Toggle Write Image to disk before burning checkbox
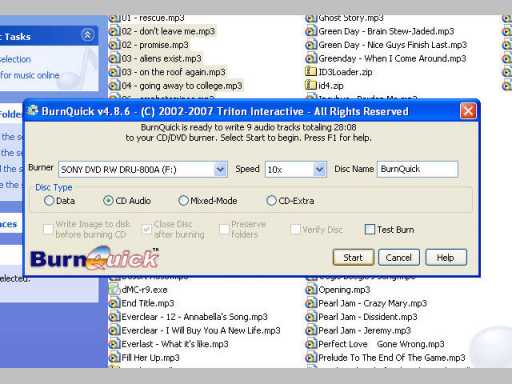The image size is (512, 384). [48, 229]
